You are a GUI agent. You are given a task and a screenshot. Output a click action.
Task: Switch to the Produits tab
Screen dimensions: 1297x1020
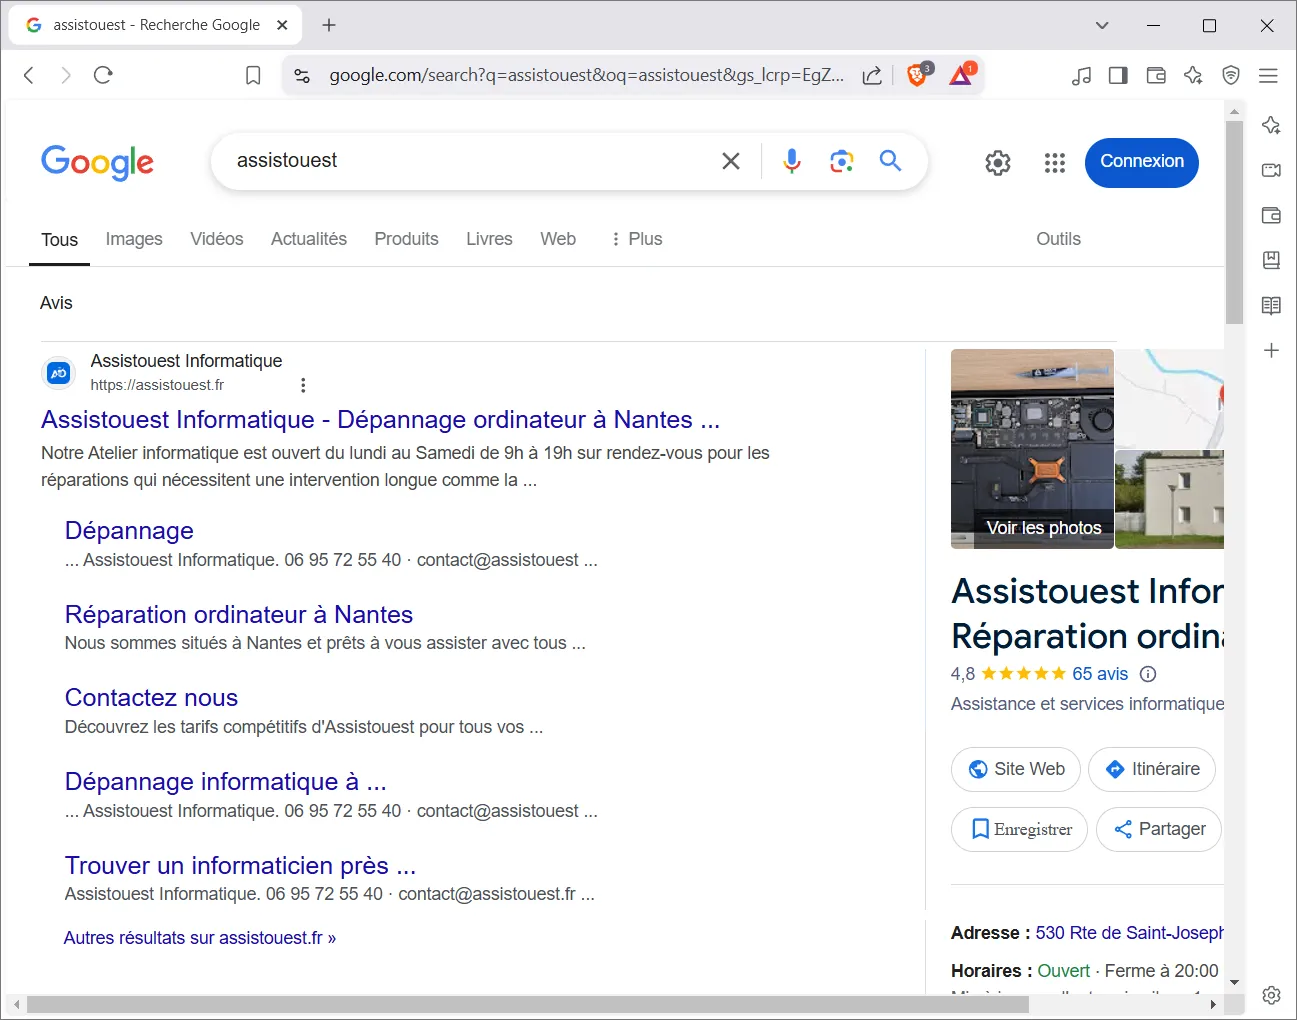[406, 239]
